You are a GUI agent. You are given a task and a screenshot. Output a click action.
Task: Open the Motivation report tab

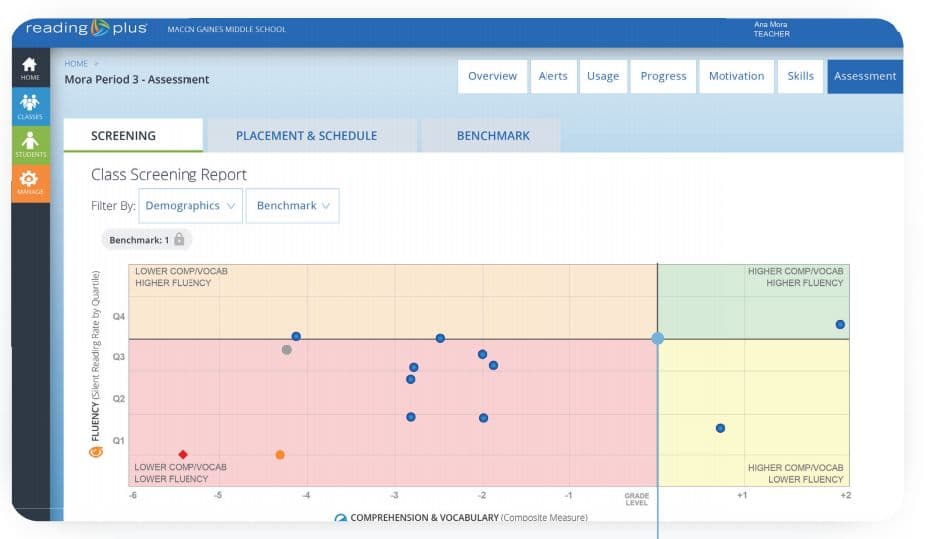tap(736, 76)
